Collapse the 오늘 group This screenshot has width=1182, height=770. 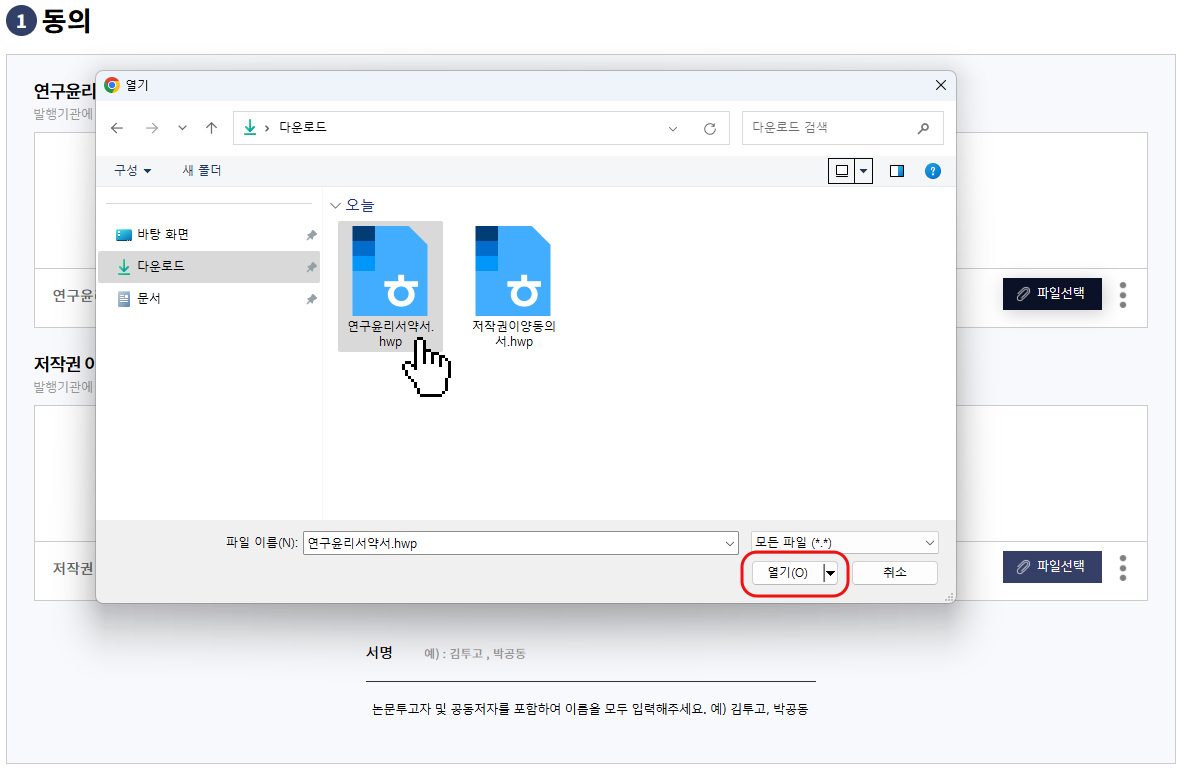pyautogui.click(x=335, y=205)
